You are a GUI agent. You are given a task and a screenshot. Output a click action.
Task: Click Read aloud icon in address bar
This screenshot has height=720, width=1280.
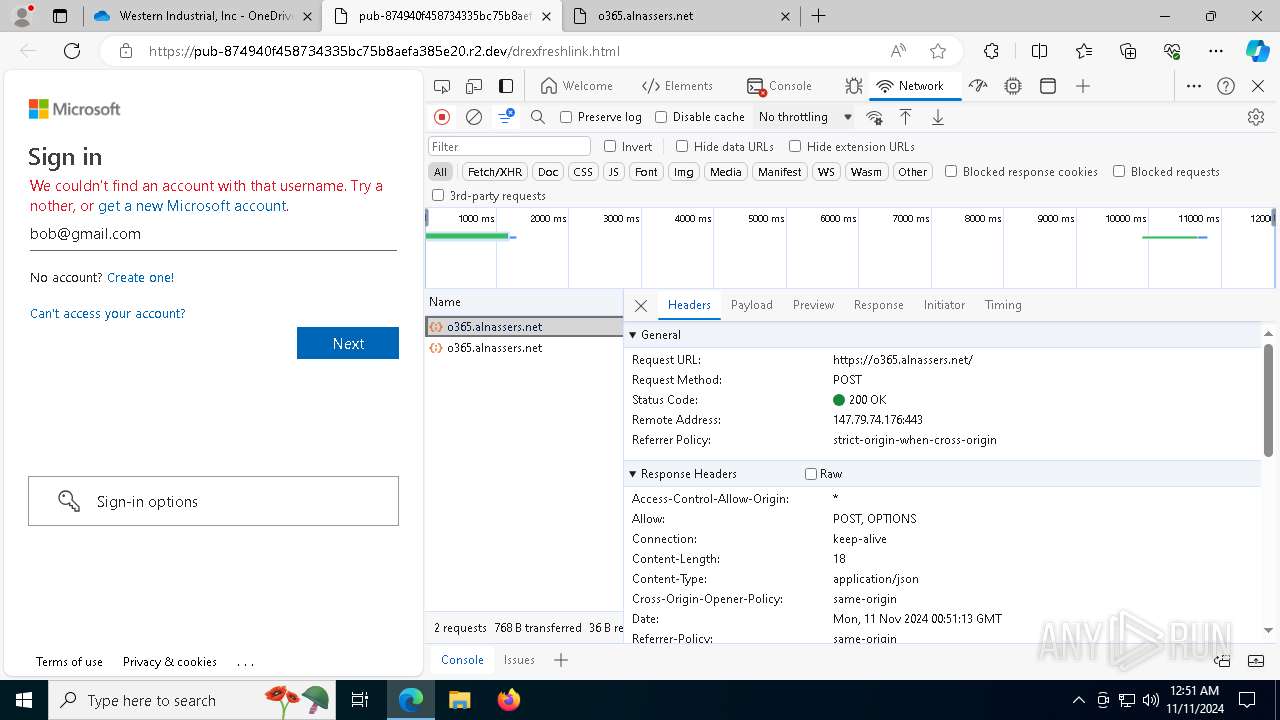898,51
